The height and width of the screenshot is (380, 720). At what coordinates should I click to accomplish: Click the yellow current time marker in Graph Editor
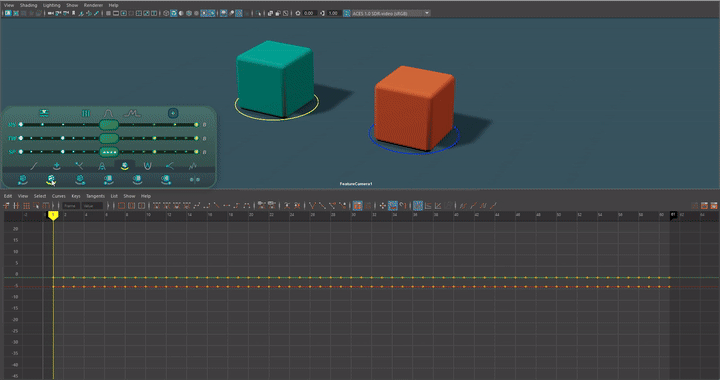[x=53, y=215]
